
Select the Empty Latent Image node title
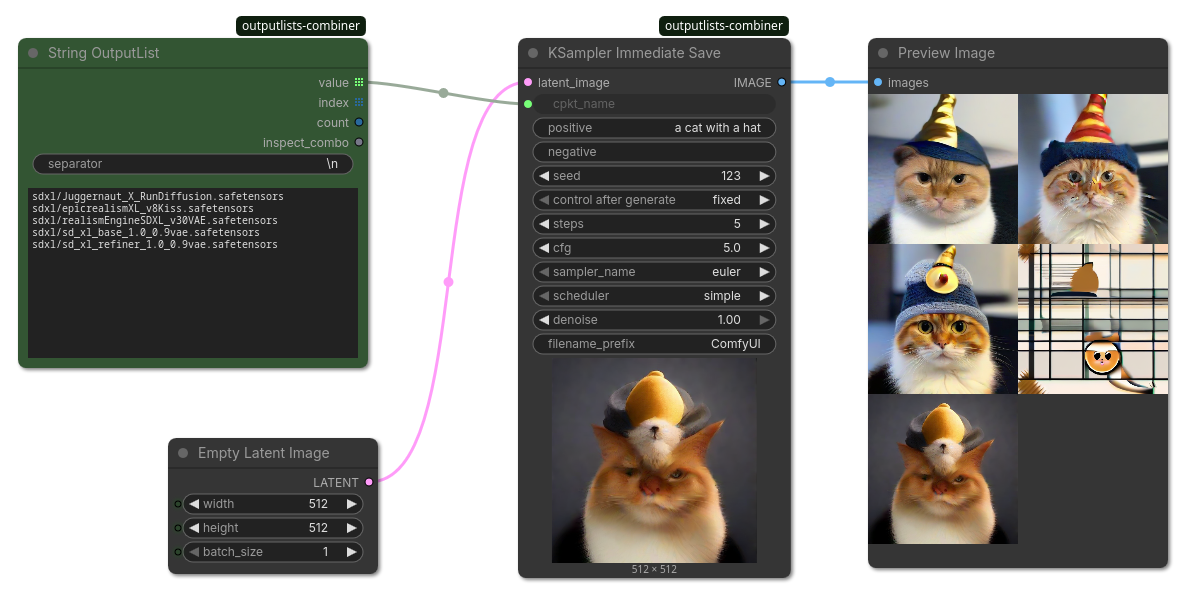[x=263, y=453]
